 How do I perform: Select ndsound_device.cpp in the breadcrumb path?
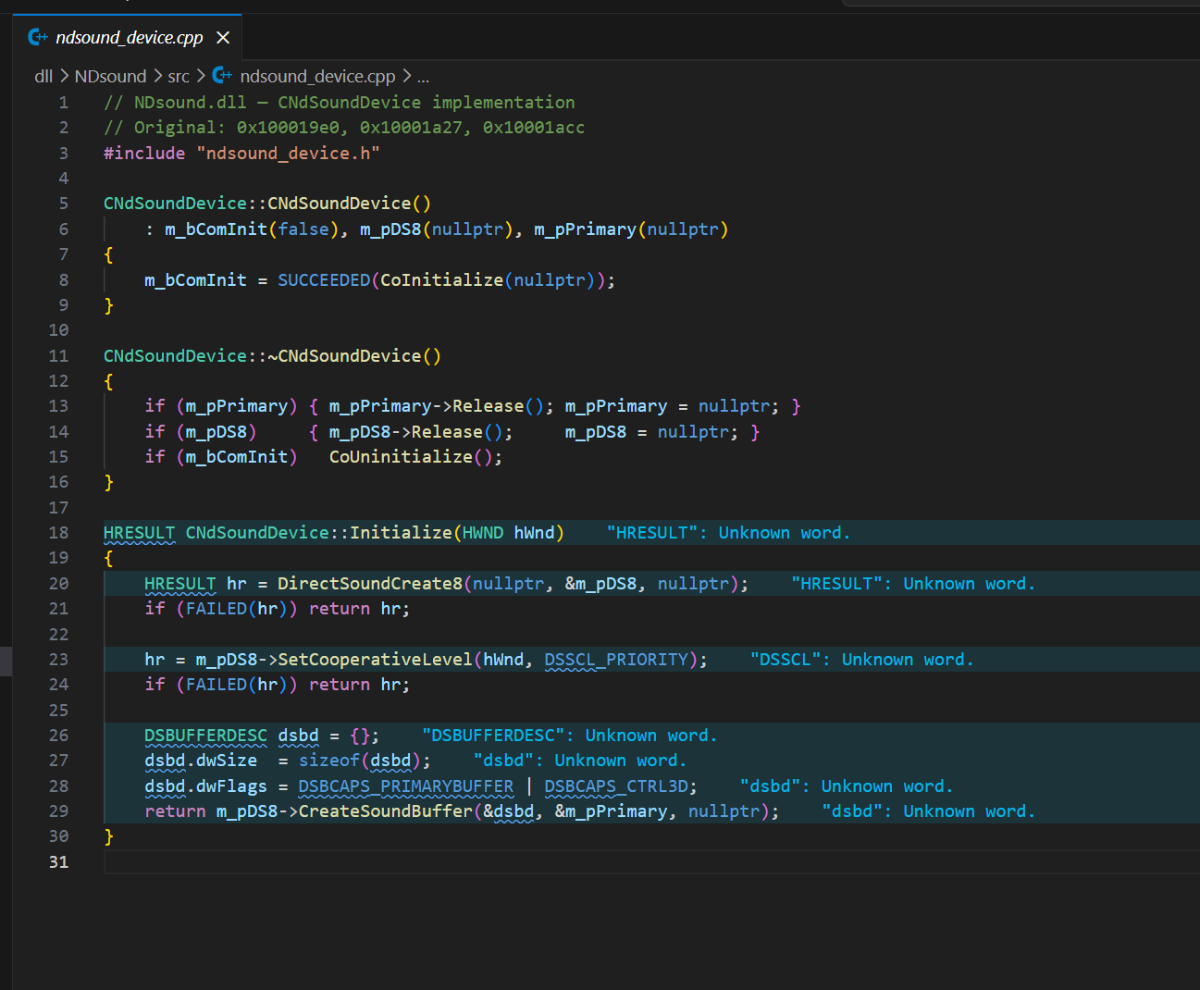(x=317, y=76)
